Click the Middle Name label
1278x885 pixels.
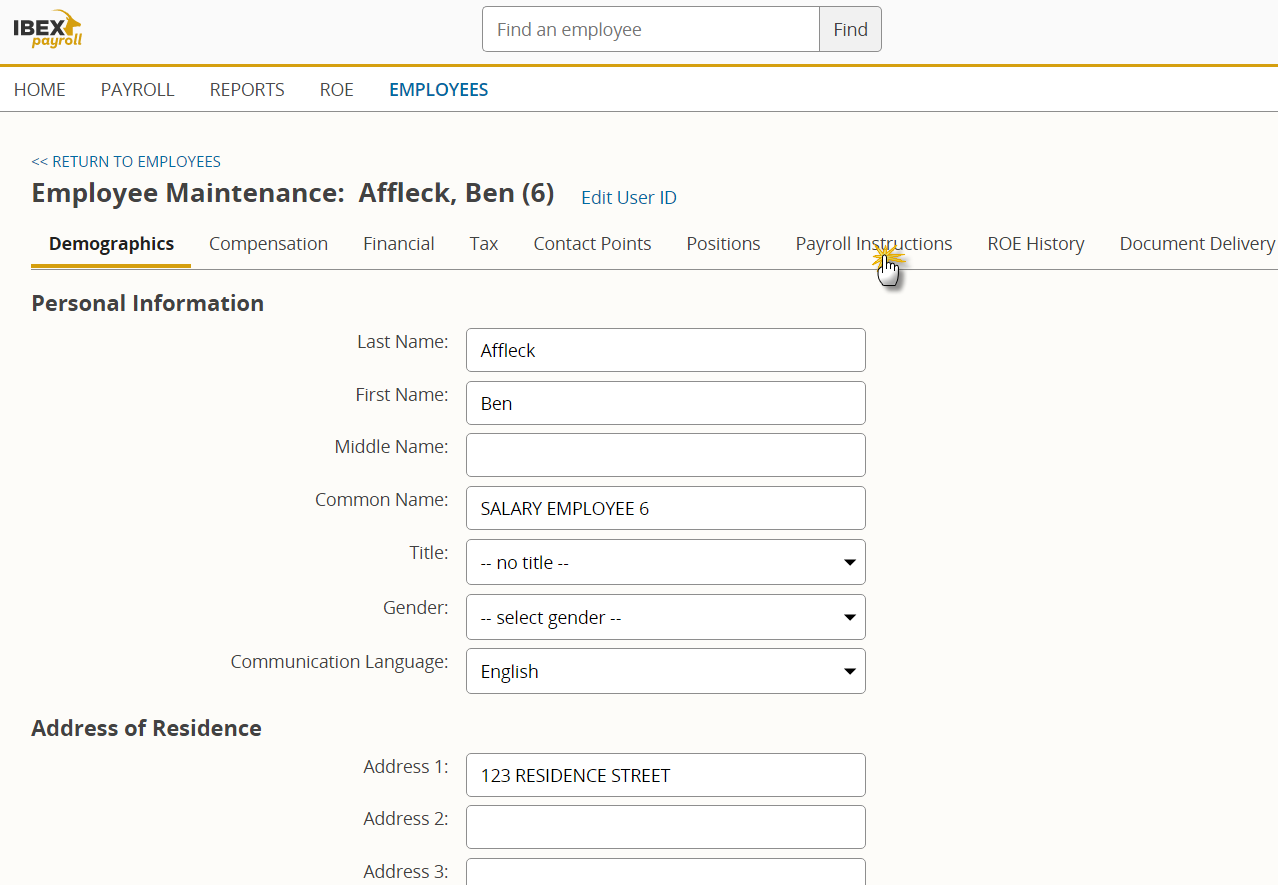click(x=392, y=447)
